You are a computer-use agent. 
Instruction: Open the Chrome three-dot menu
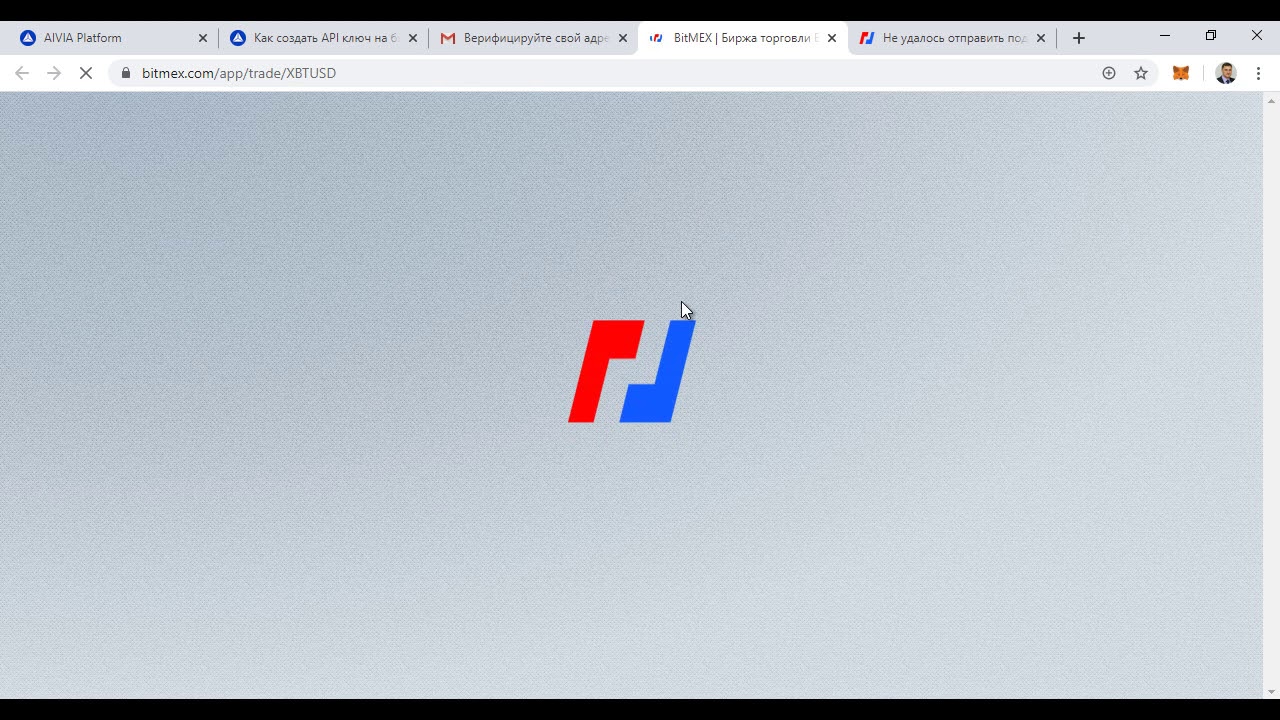click(1259, 73)
